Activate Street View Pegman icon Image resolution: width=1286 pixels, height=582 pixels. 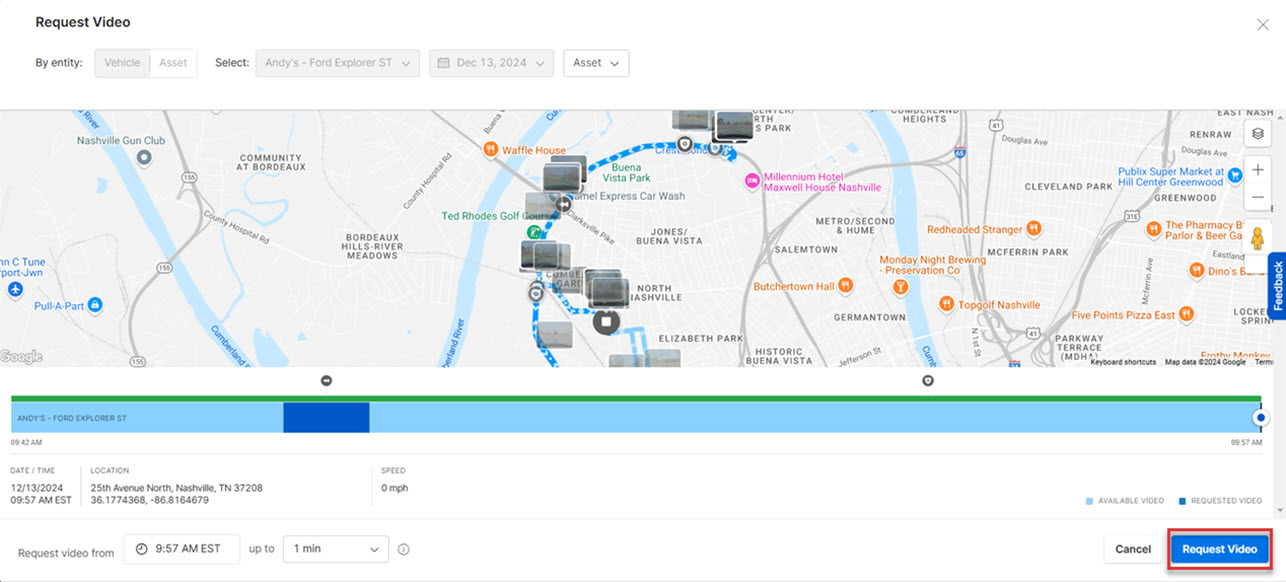[1257, 238]
